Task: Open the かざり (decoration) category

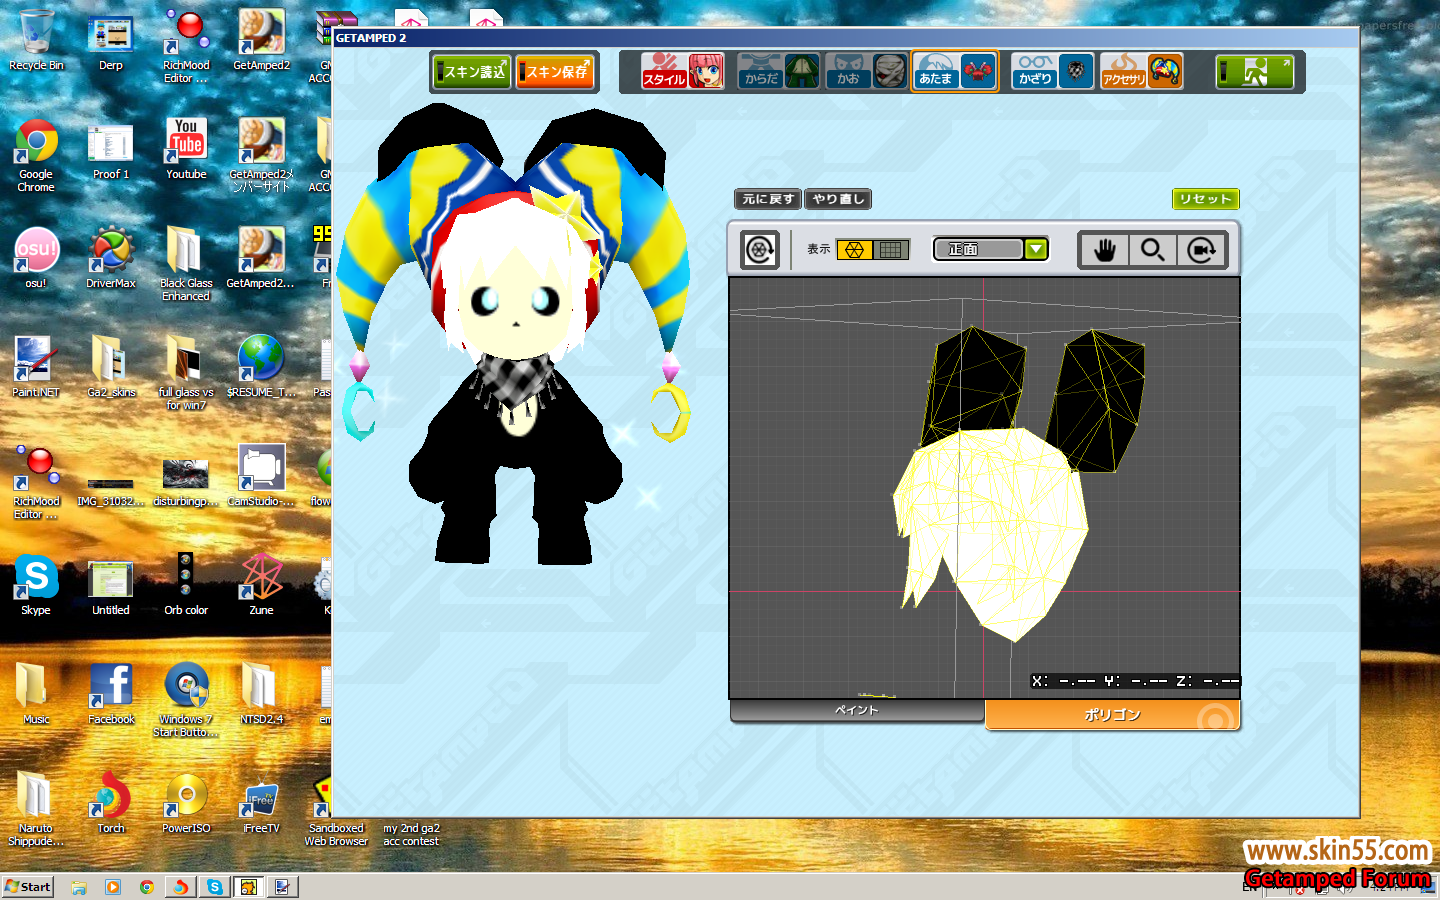Action: (1035, 71)
